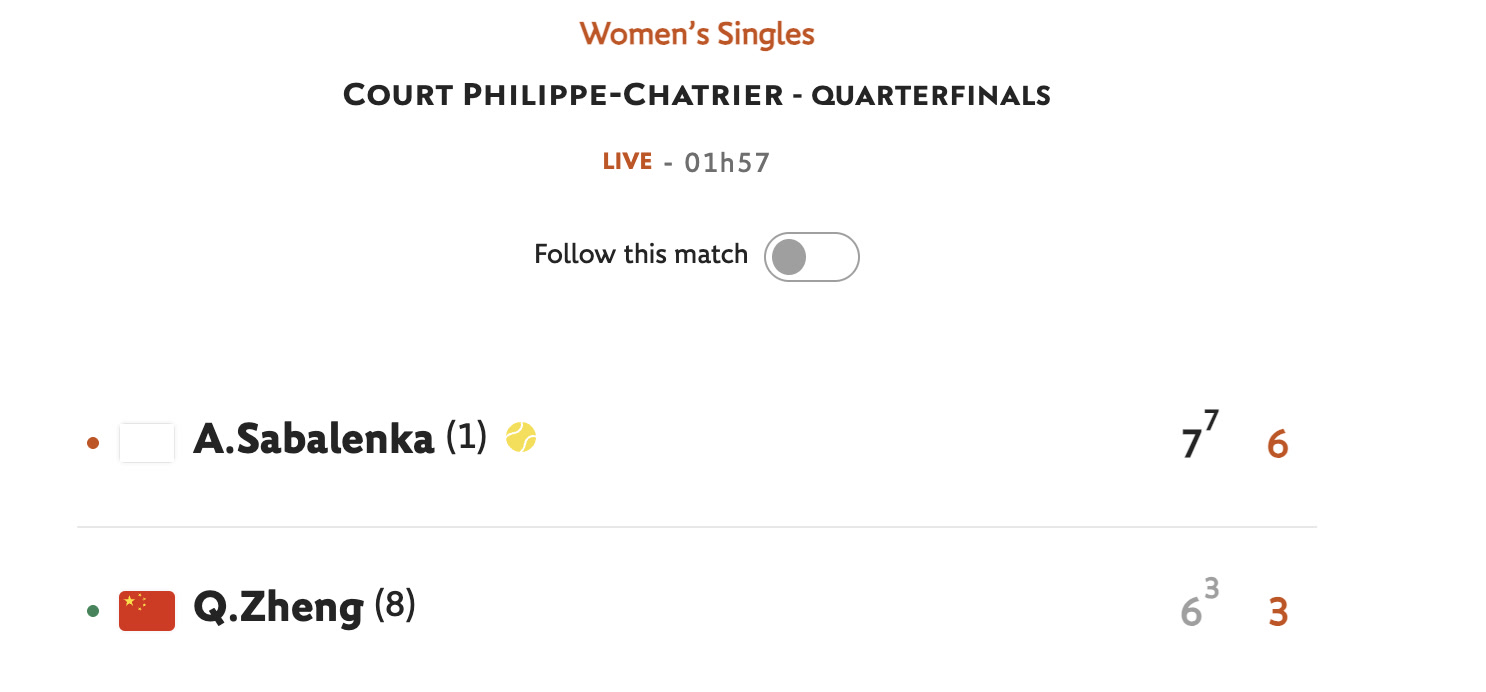The width and height of the screenshot is (1486, 692).
Task: Open A.Sabalenka player name
Action: coord(314,439)
